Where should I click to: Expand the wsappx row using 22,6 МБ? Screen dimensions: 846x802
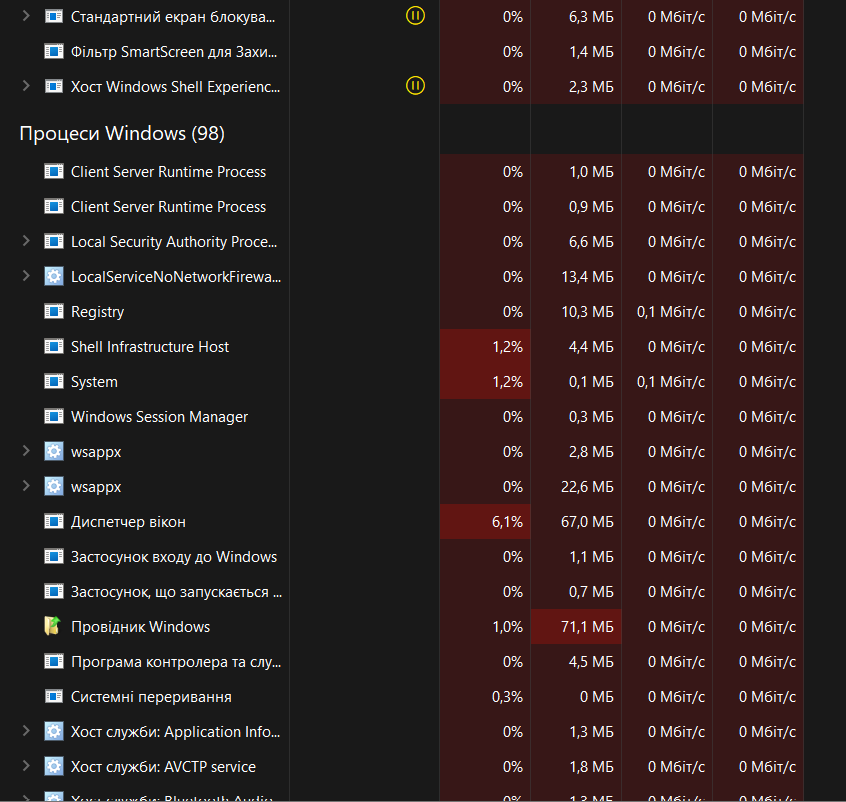click(26, 486)
